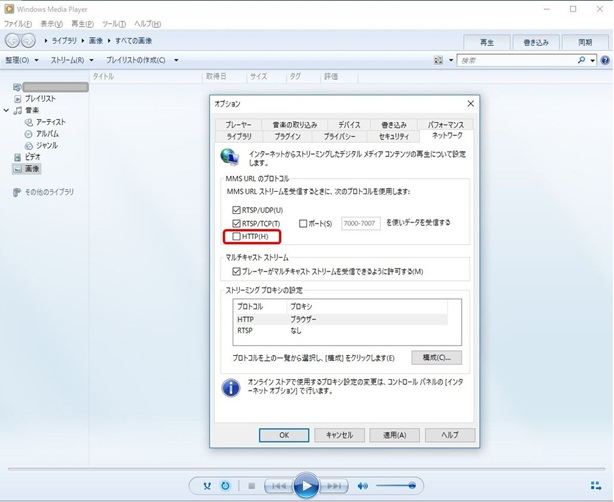
Task: Open その他のライブラリ in the sidebar
Action: coord(49,192)
